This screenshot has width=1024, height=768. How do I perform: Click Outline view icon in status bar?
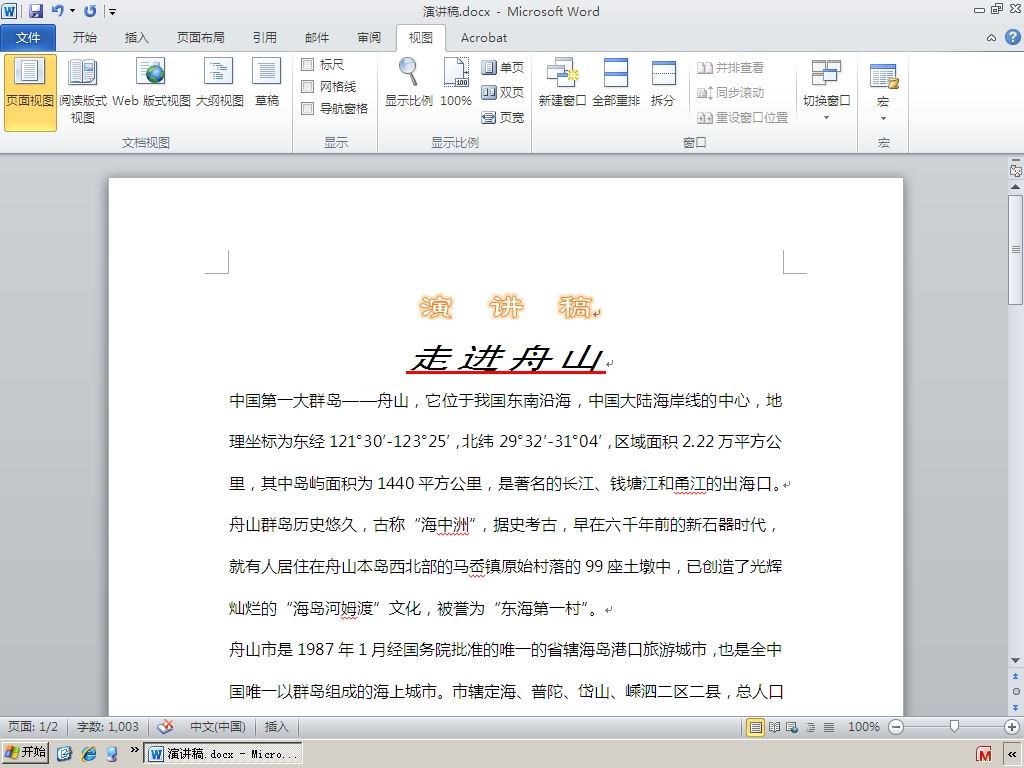[810, 727]
